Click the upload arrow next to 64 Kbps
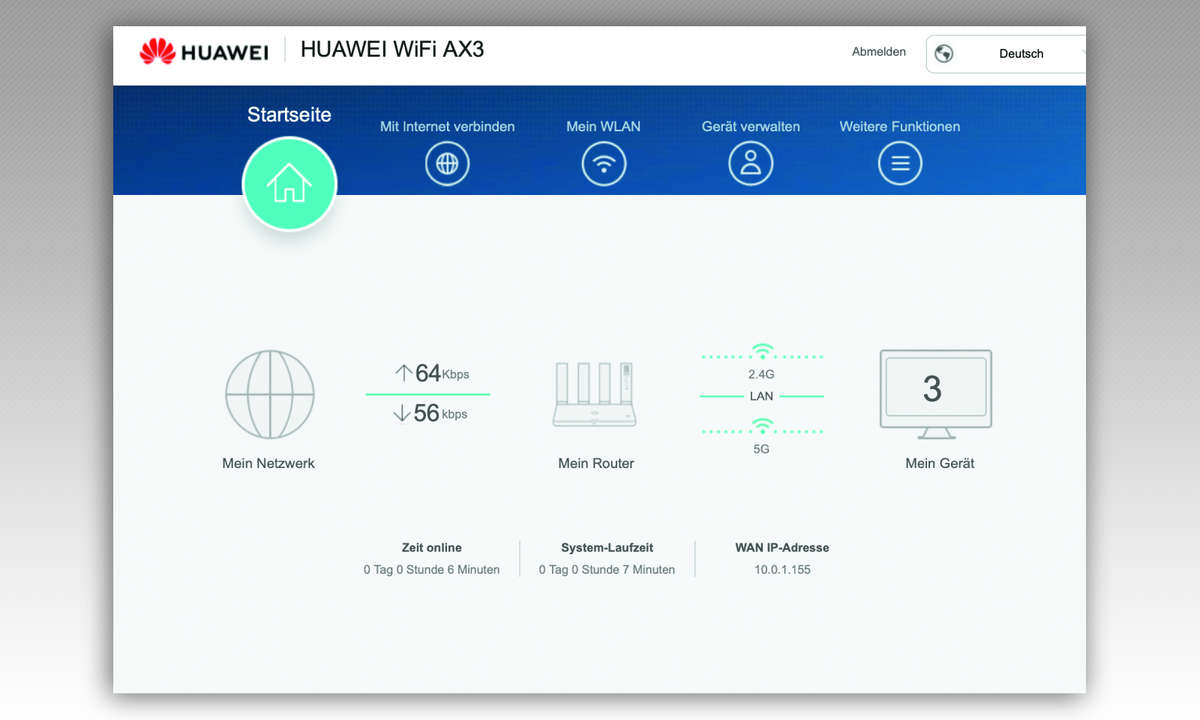The height and width of the screenshot is (720, 1200). click(x=404, y=373)
